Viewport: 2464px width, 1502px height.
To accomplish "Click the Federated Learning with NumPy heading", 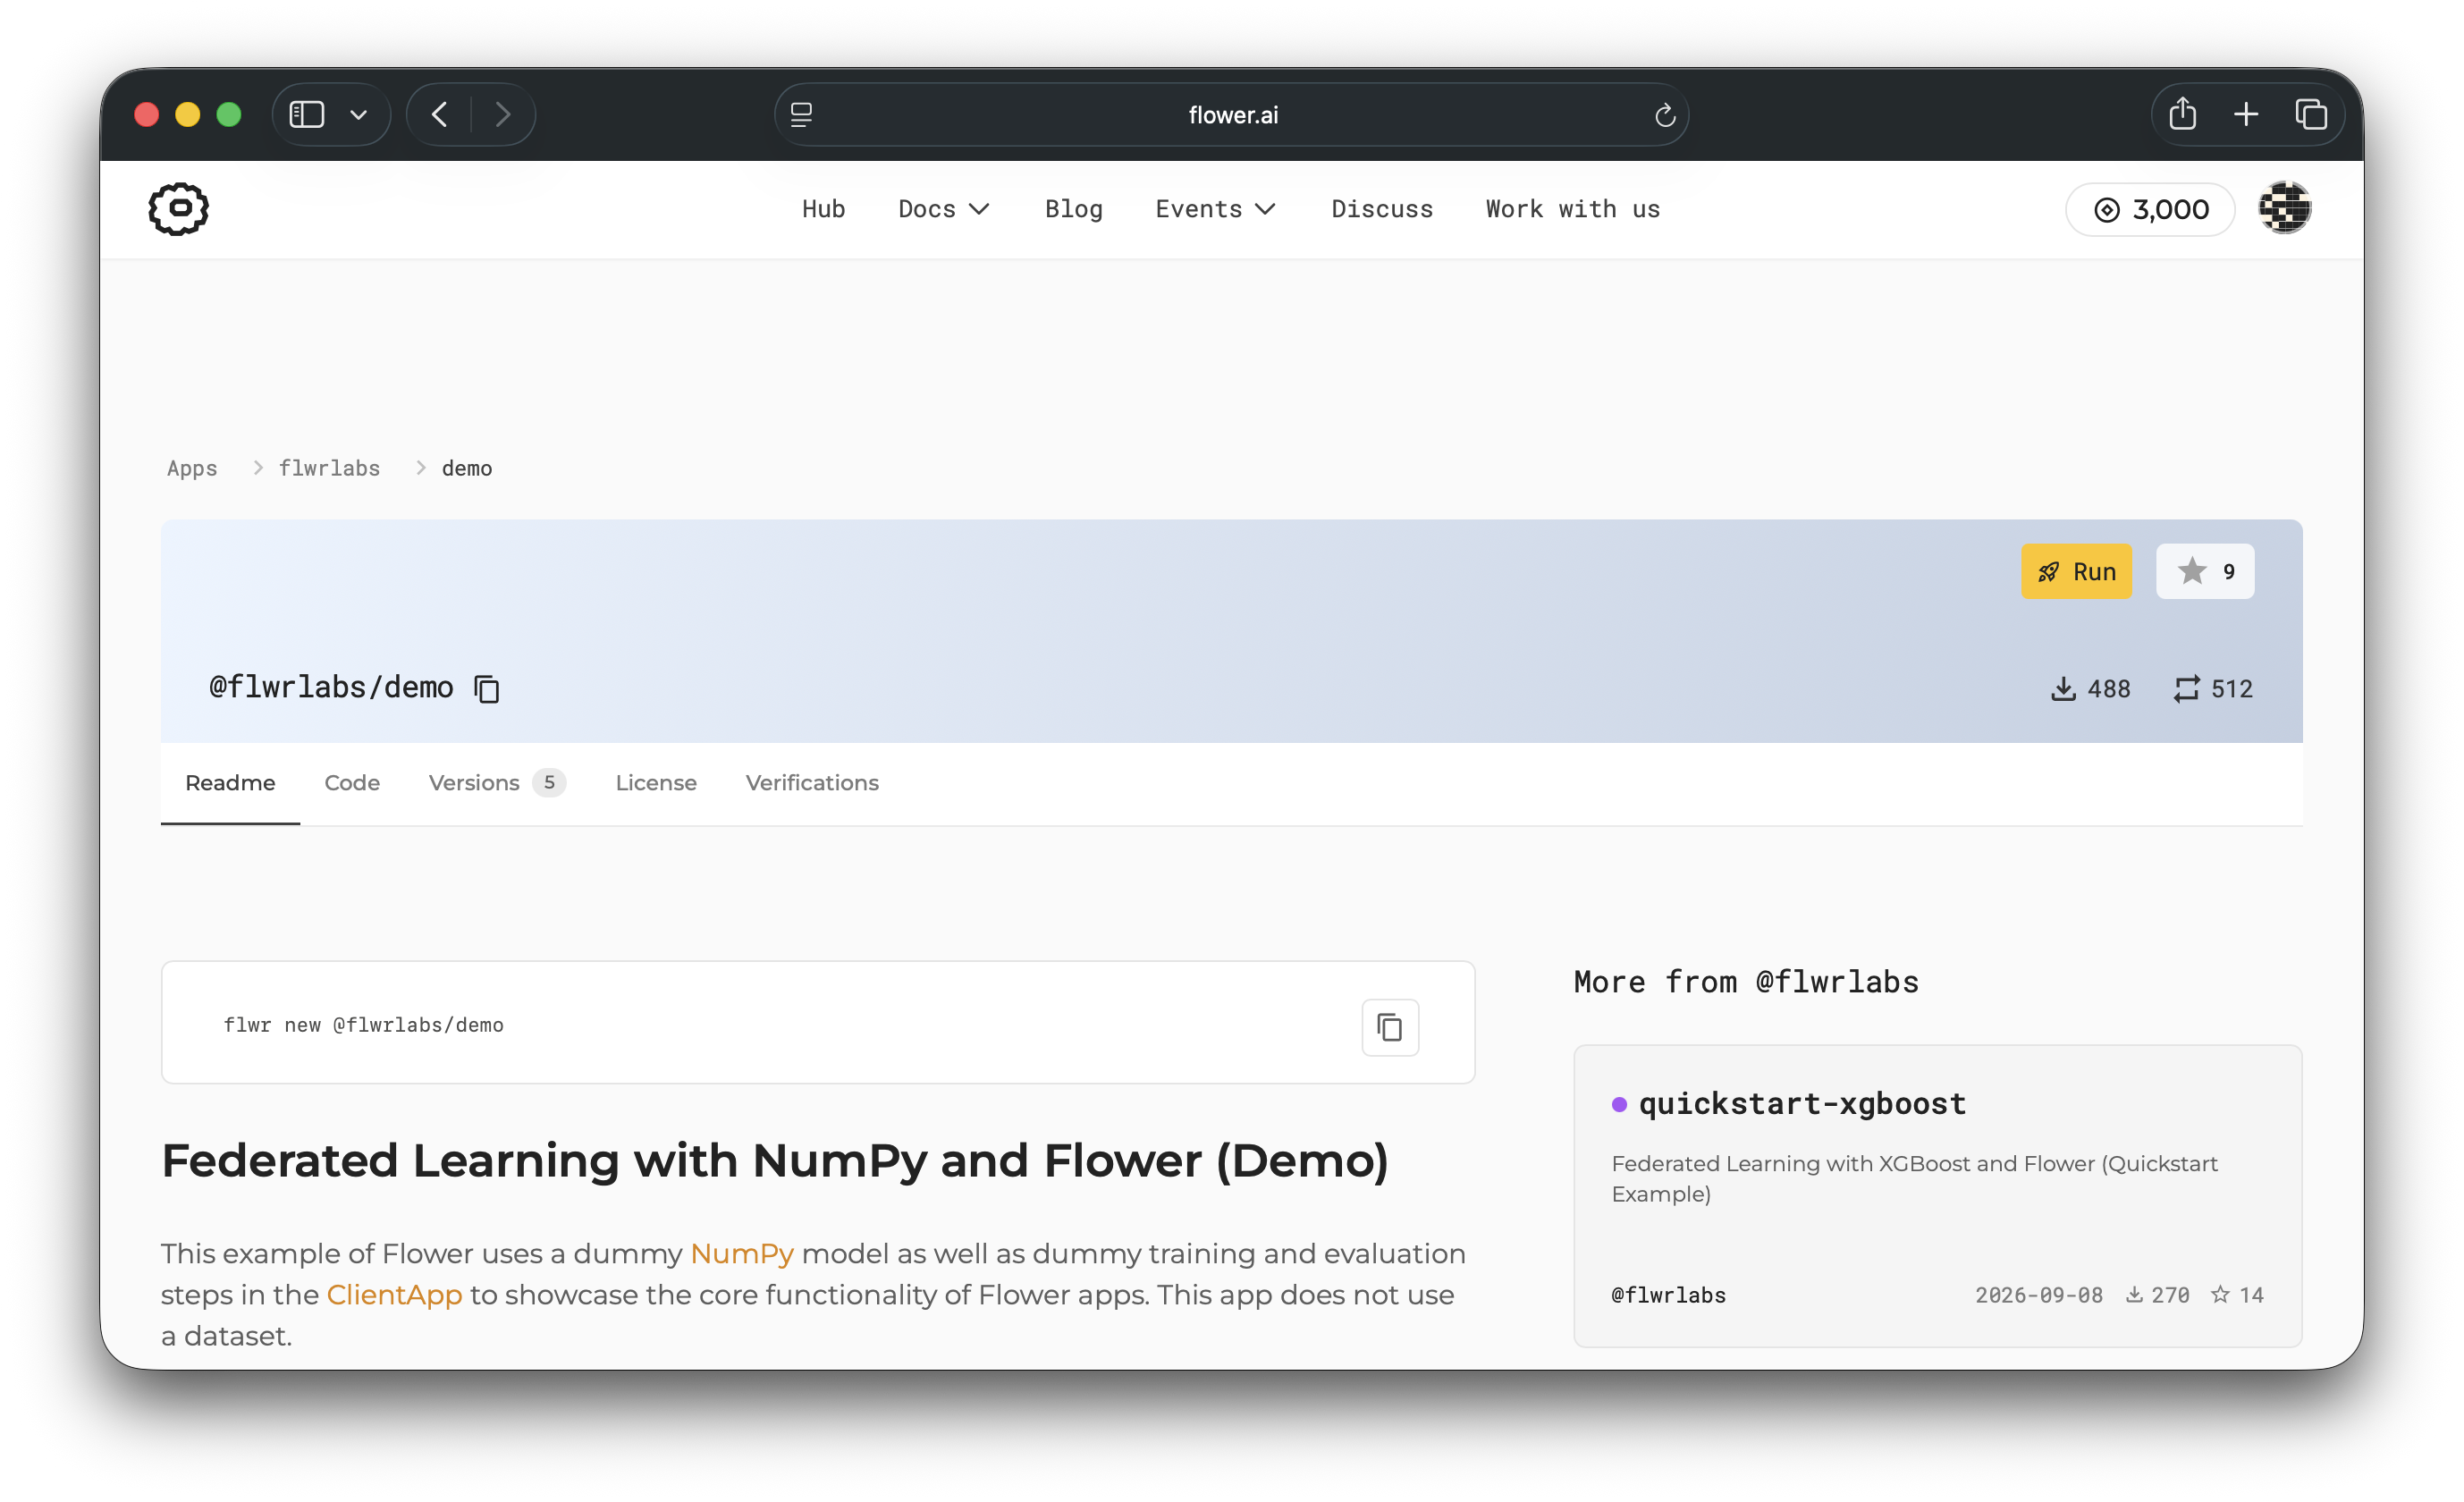I will [x=775, y=1161].
